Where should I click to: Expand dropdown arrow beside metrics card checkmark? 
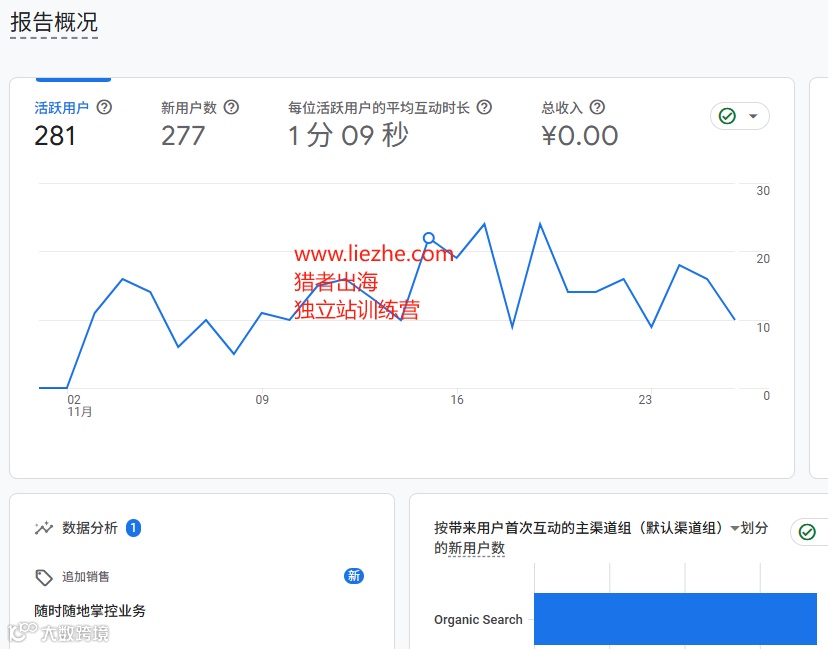tap(754, 116)
